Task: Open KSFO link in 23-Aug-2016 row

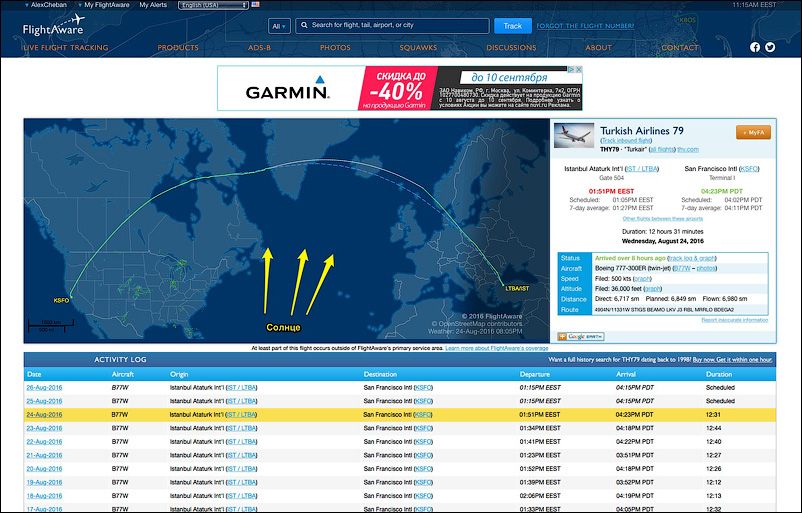Action: pyautogui.click(x=423, y=428)
